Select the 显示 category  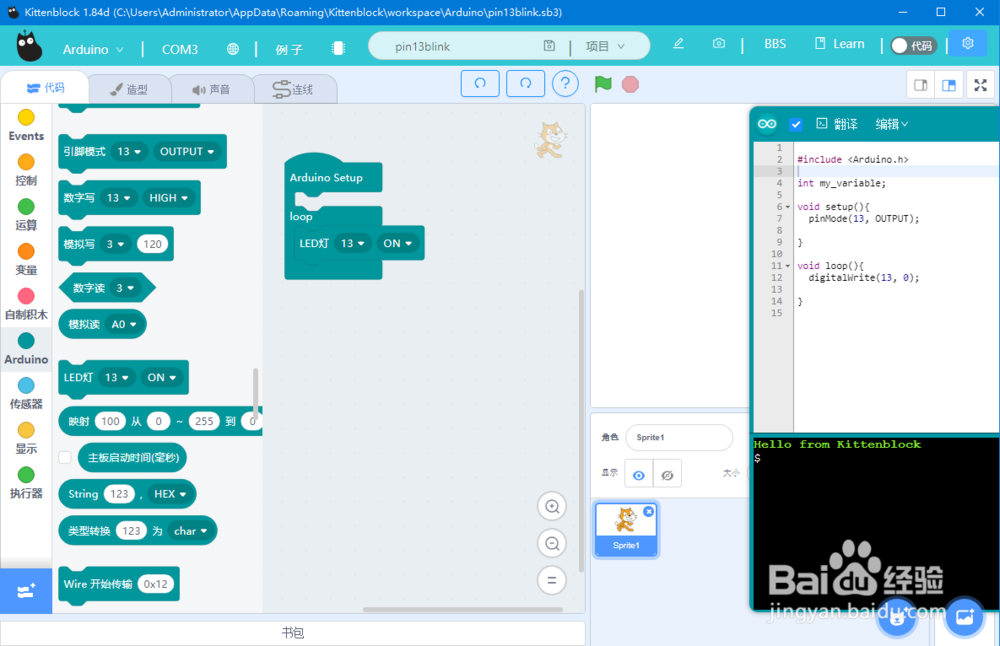(26, 437)
